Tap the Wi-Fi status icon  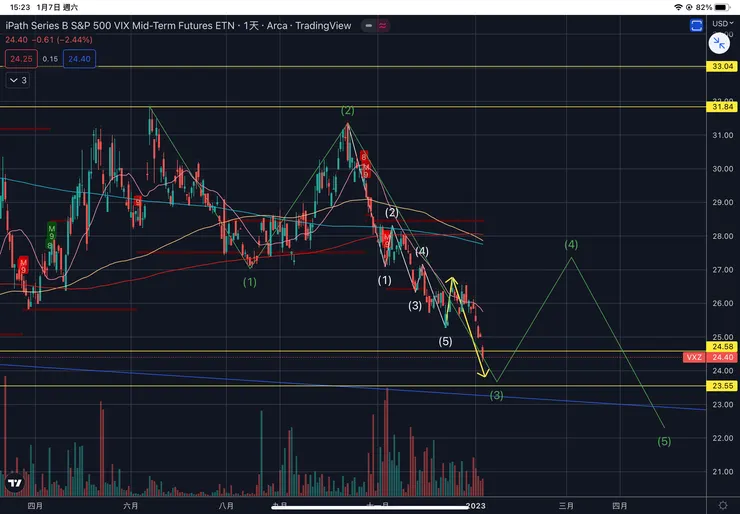tap(678, 7)
